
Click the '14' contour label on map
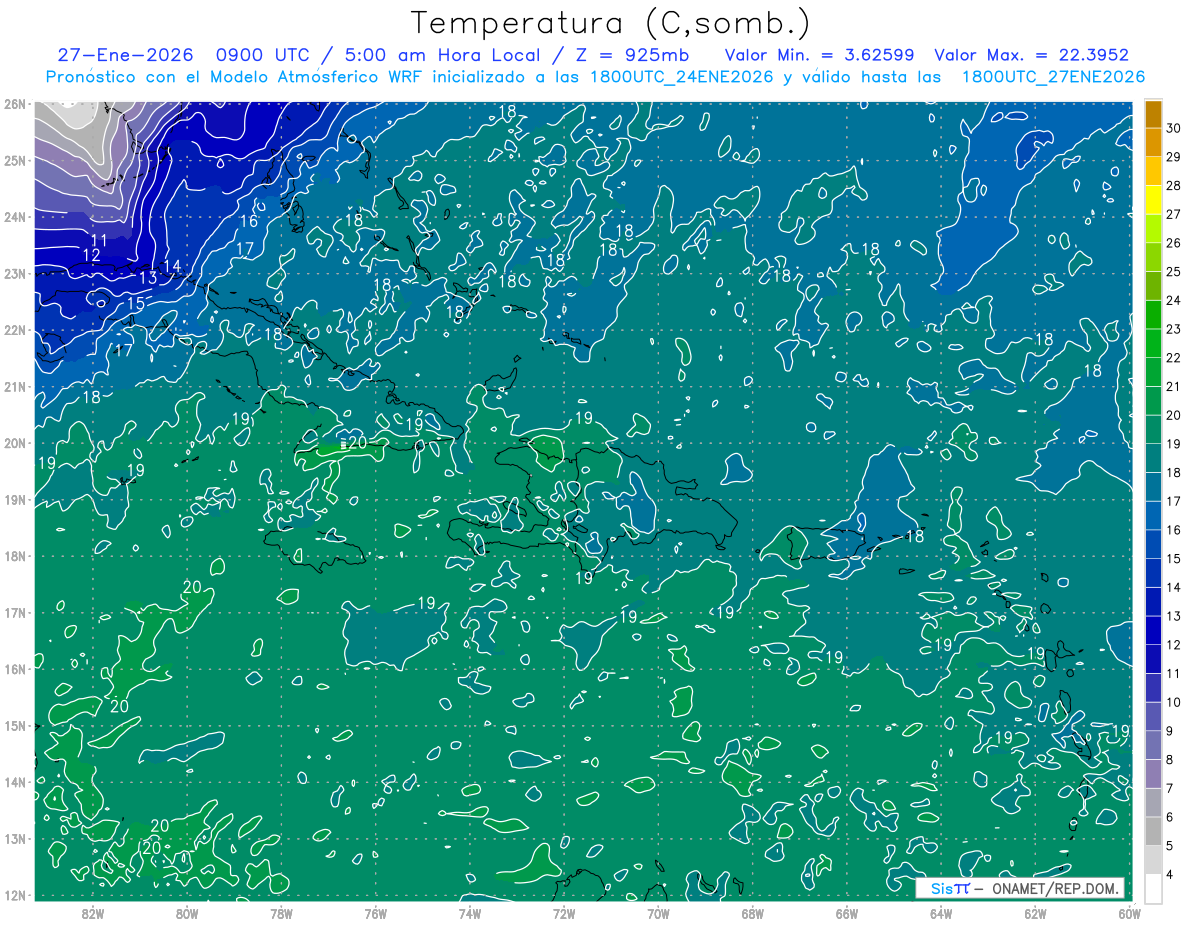(x=171, y=266)
